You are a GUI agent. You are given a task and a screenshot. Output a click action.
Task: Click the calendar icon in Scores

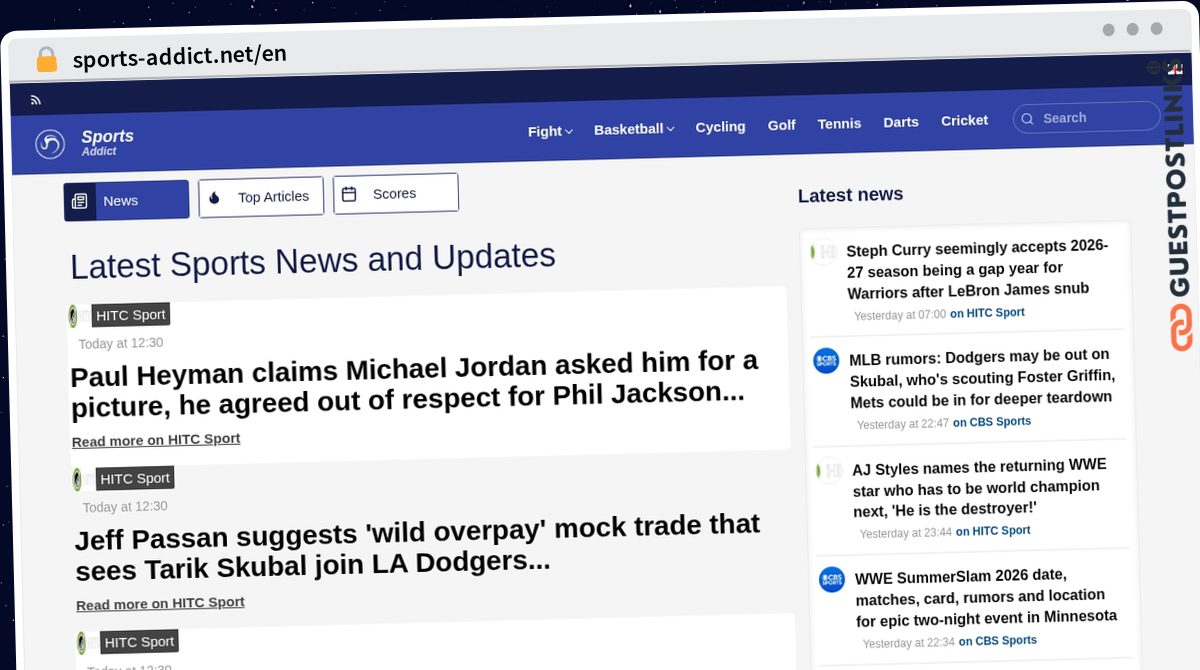point(349,194)
